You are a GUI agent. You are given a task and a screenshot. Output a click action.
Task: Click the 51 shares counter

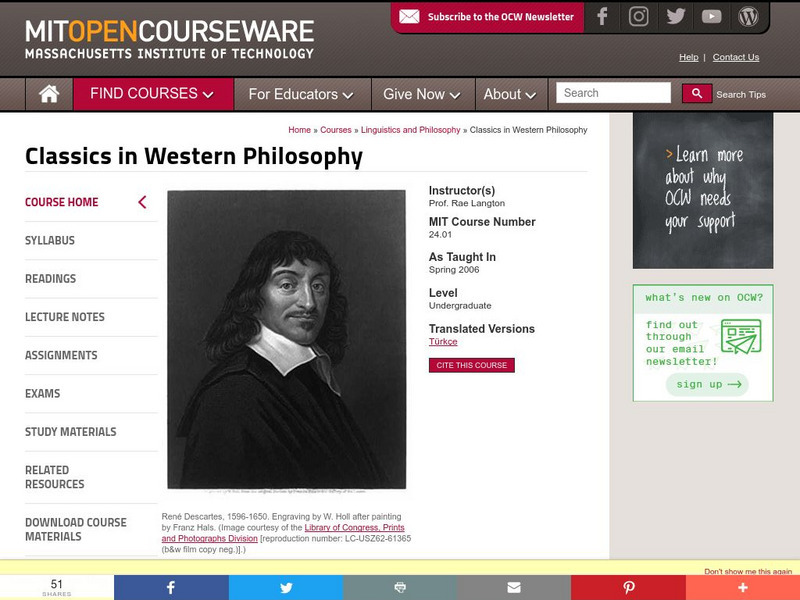click(57, 587)
